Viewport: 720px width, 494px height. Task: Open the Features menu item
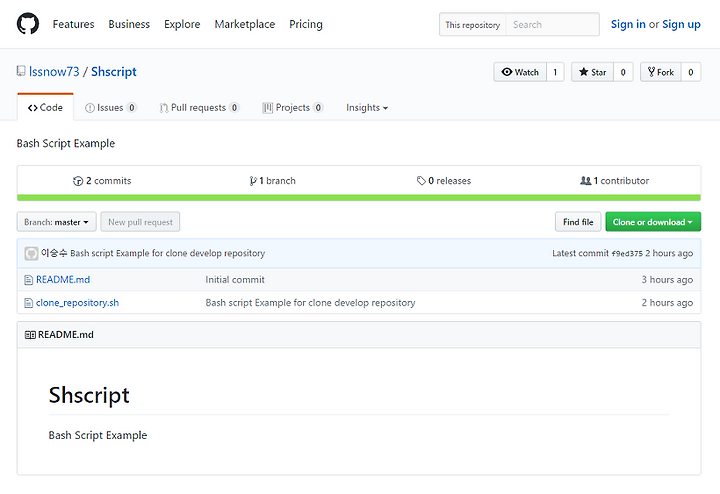73,24
